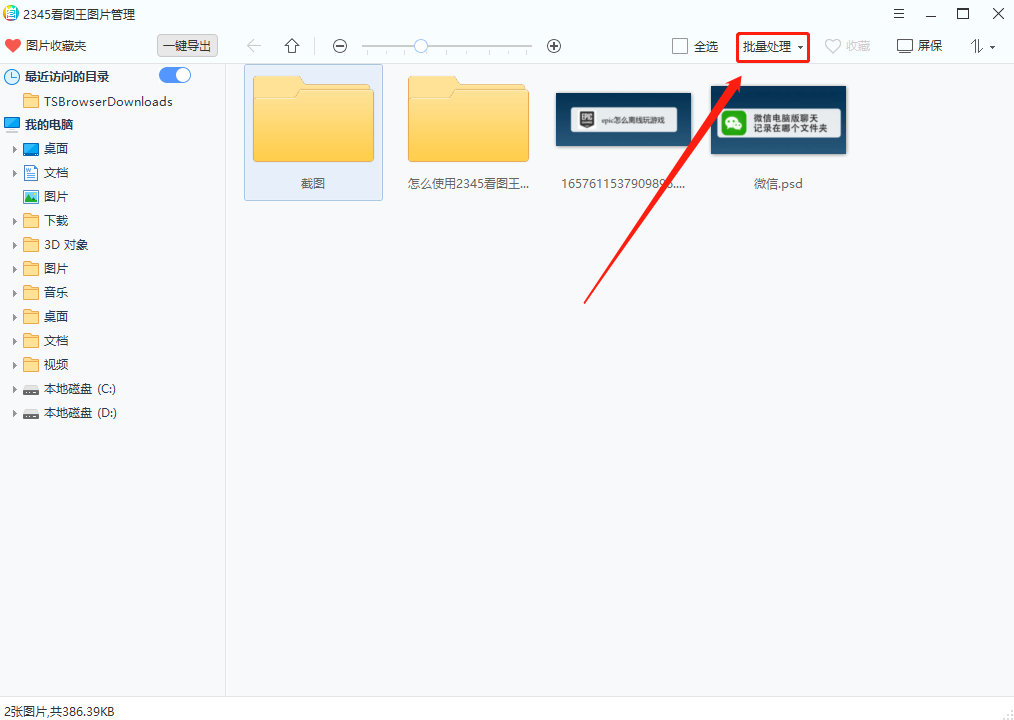The image size is (1014, 720).
Task: Click the zoom out minus icon
Action: (x=340, y=46)
